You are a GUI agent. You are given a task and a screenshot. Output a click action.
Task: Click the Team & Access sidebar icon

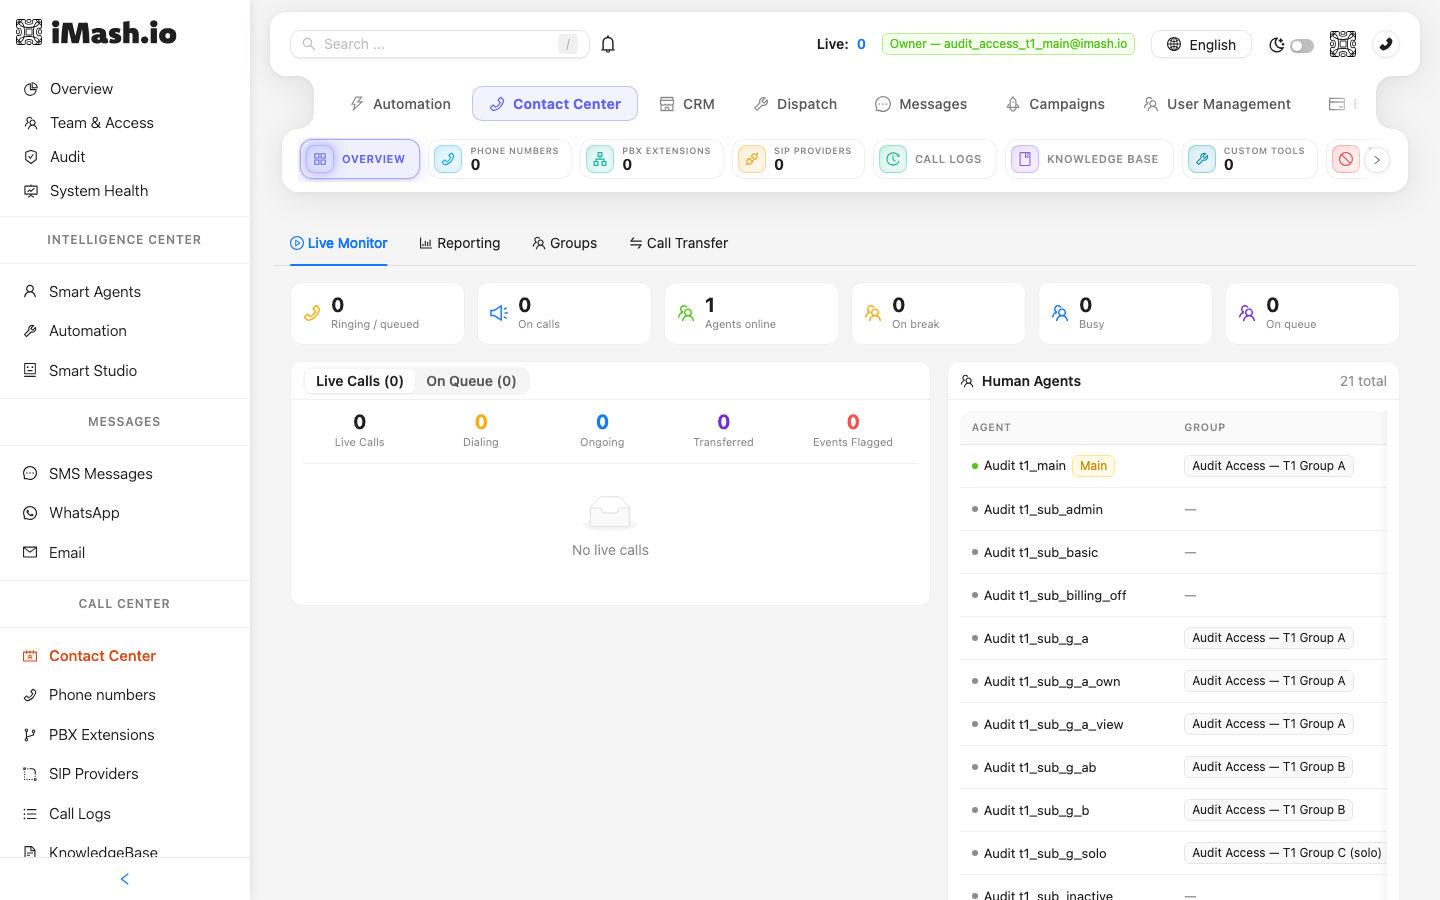pyautogui.click(x=31, y=123)
